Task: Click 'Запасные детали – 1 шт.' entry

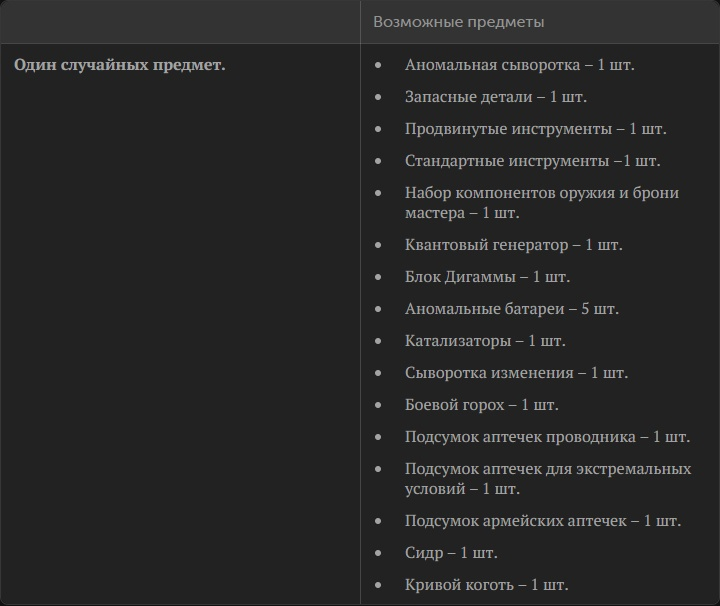Action: (x=495, y=97)
